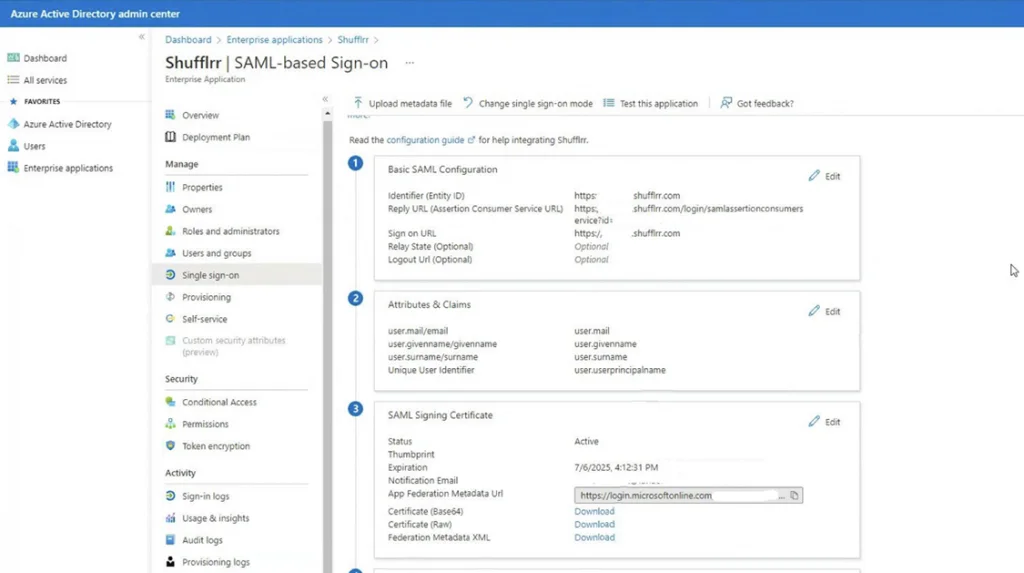Screen dimensions: 1024x573
Task: Click Azure Active Directory admin center title
Action: [95, 14]
